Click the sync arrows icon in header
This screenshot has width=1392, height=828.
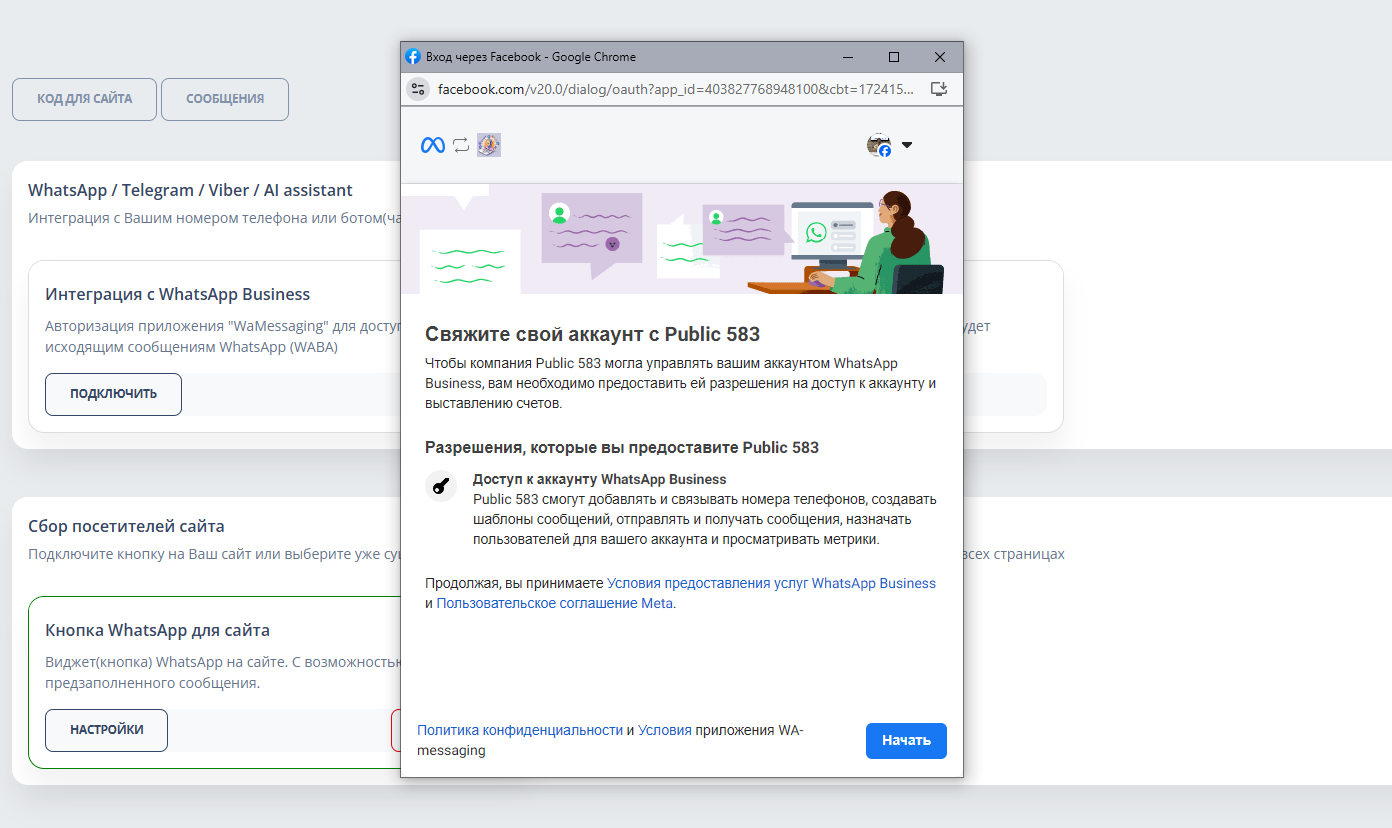(x=461, y=145)
